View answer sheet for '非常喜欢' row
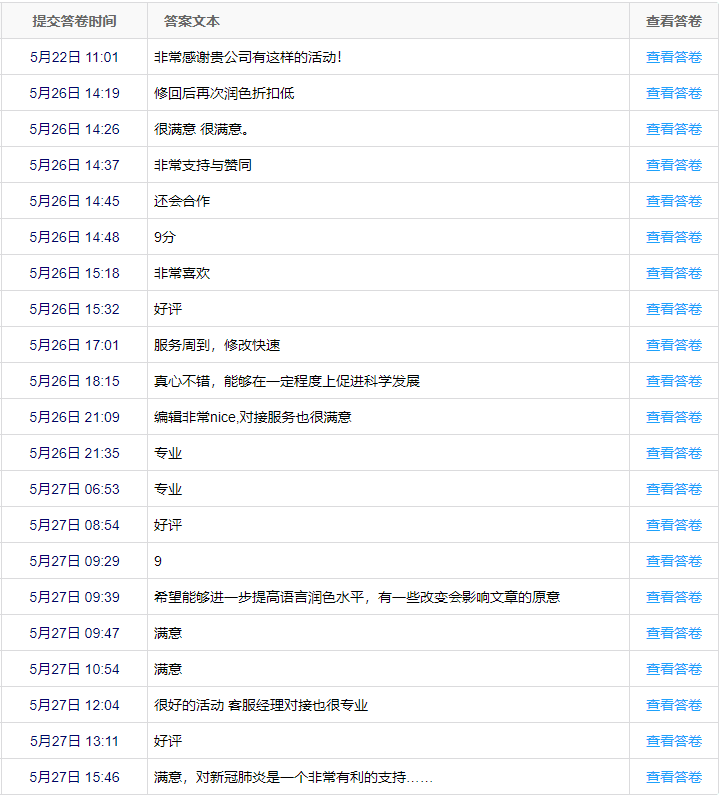The width and height of the screenshot is (727, 801). [x=673, y=273]
